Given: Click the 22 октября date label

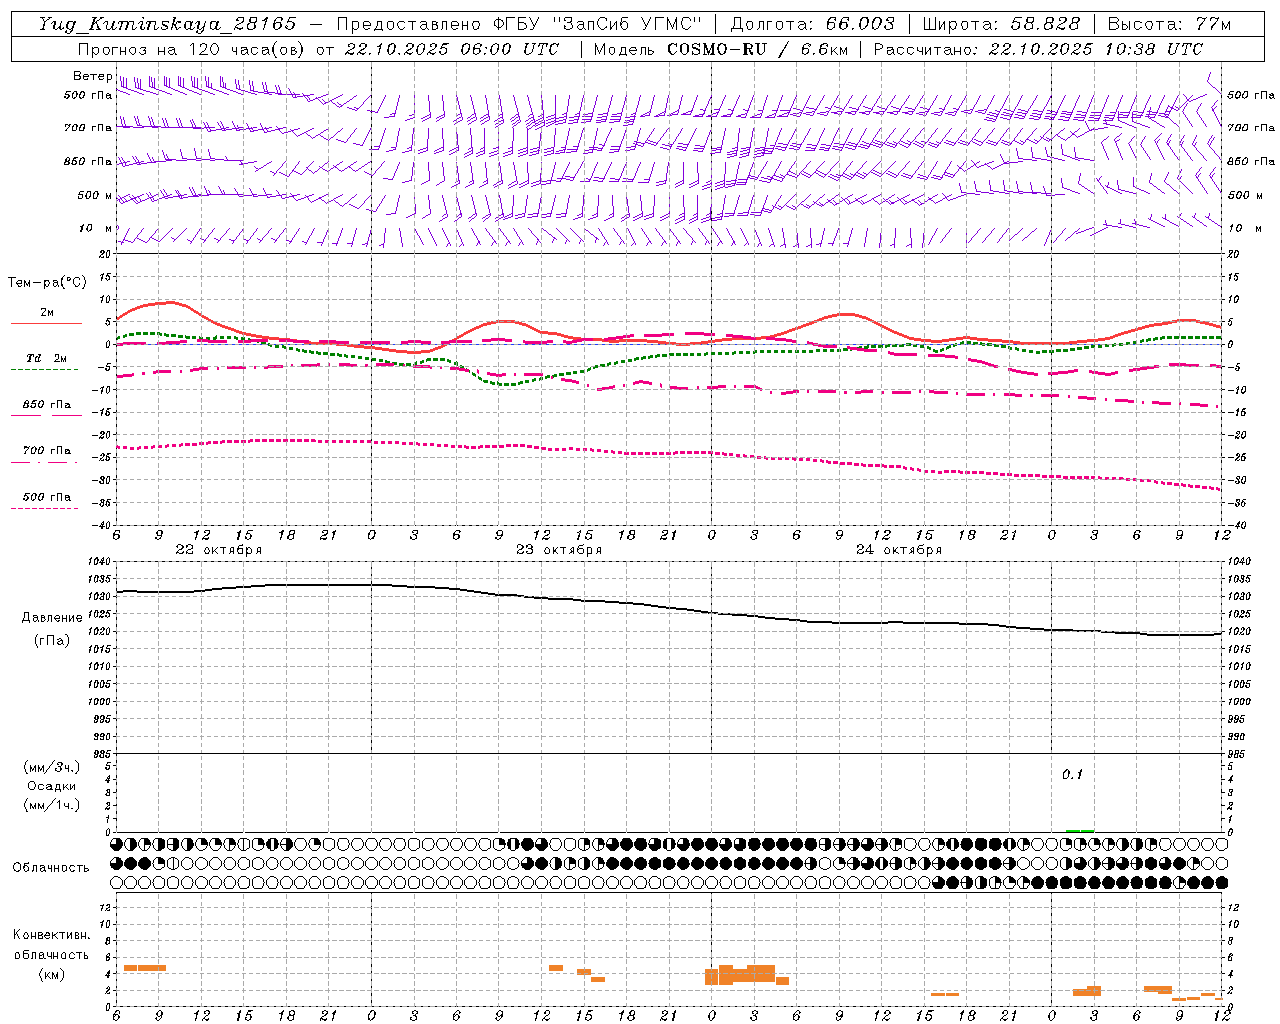Looking at the screenshot, I should [218, 550].
